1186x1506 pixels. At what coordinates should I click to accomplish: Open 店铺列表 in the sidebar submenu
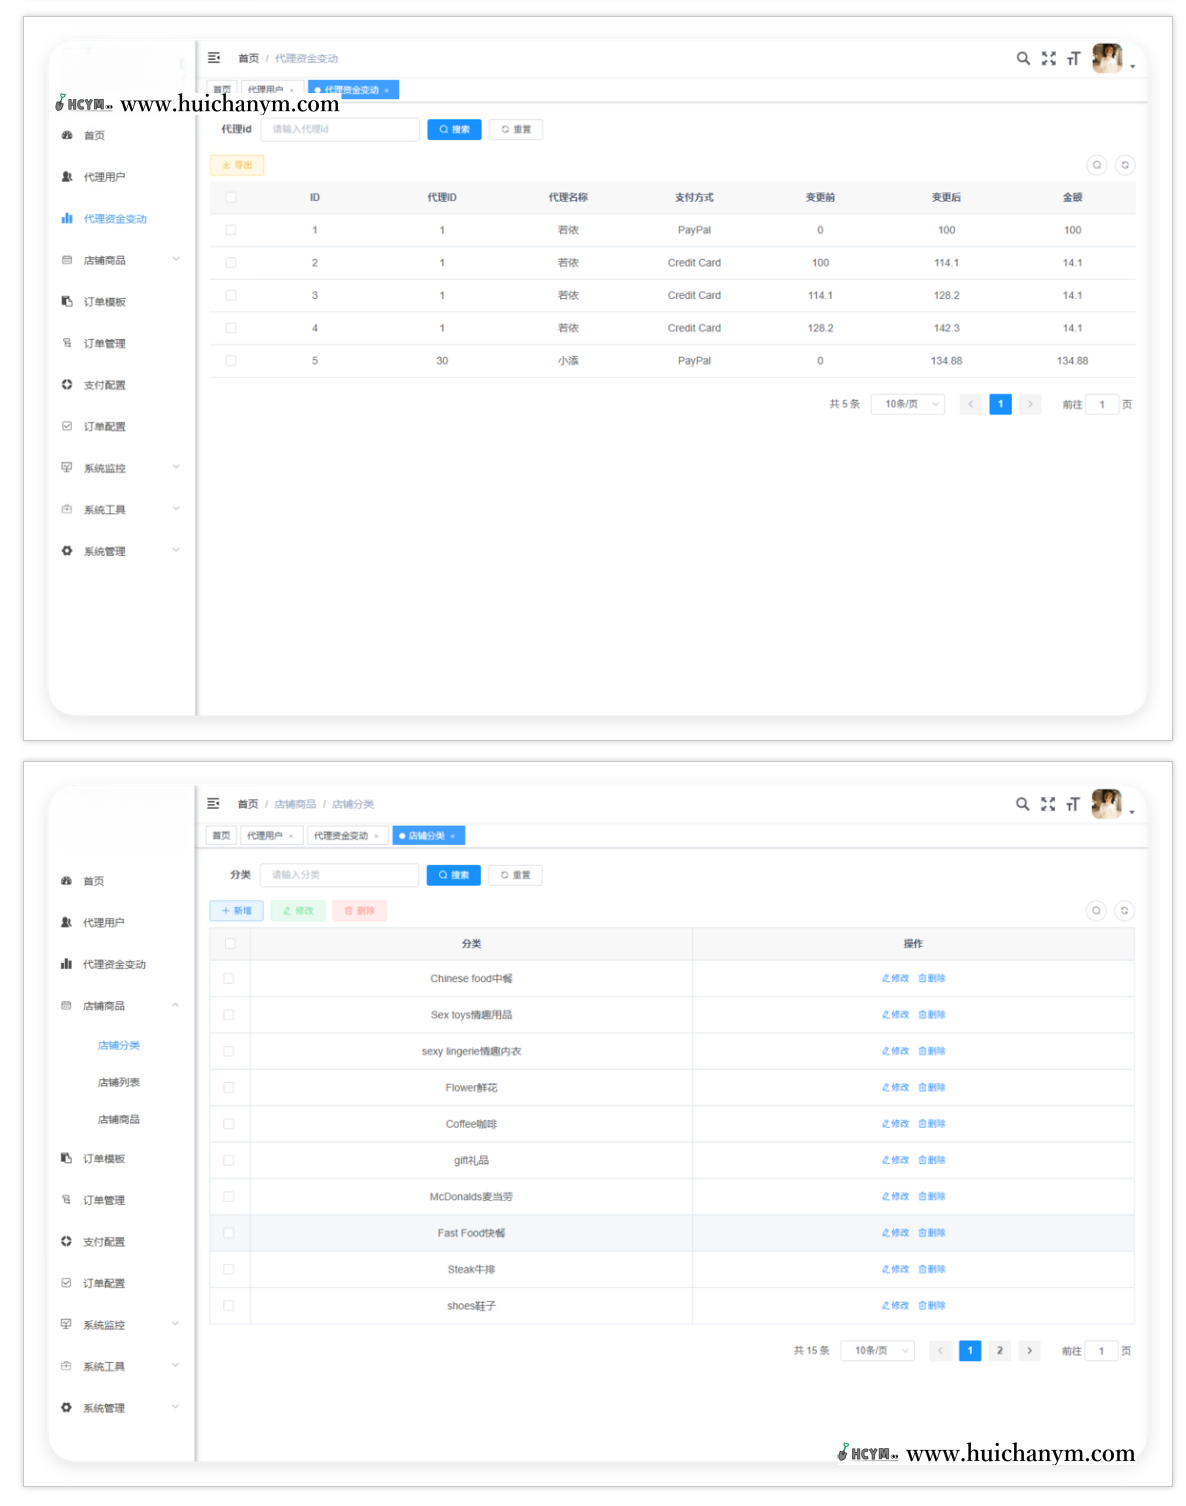119,1083
